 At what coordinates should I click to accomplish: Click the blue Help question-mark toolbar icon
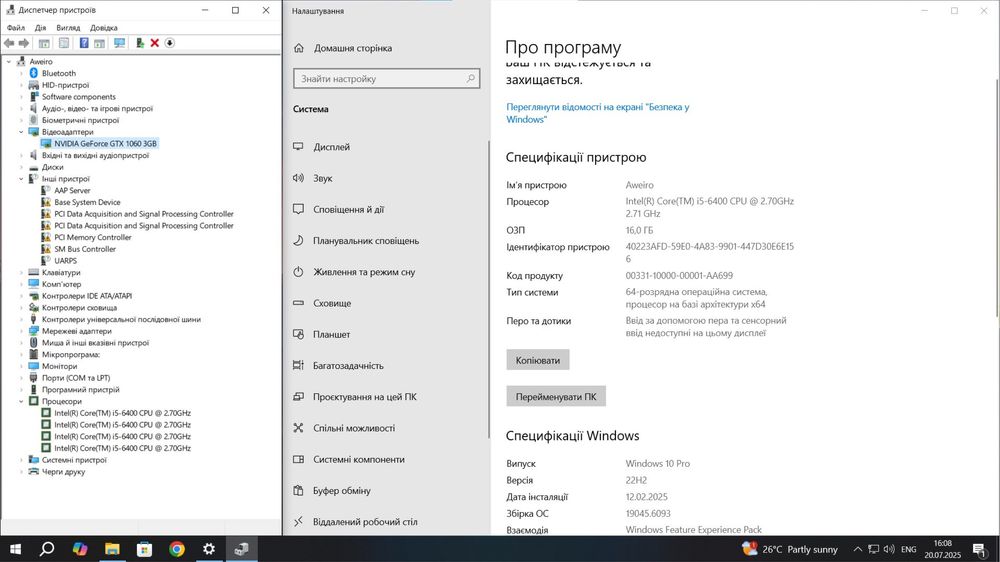[84, 43]
